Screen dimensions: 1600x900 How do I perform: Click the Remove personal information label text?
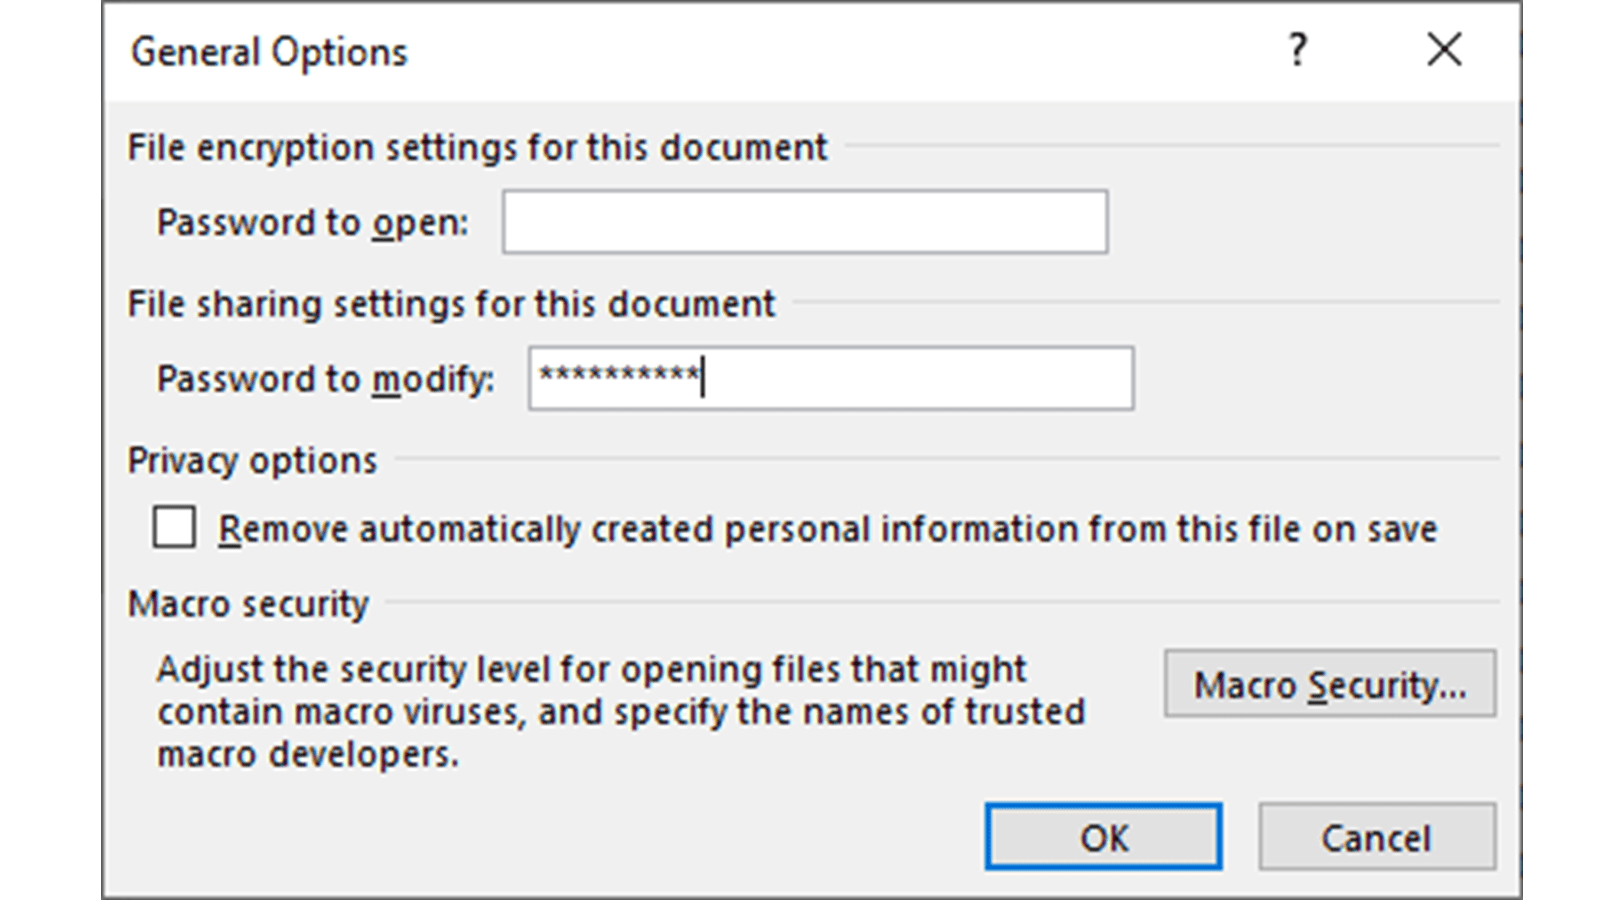827,529
